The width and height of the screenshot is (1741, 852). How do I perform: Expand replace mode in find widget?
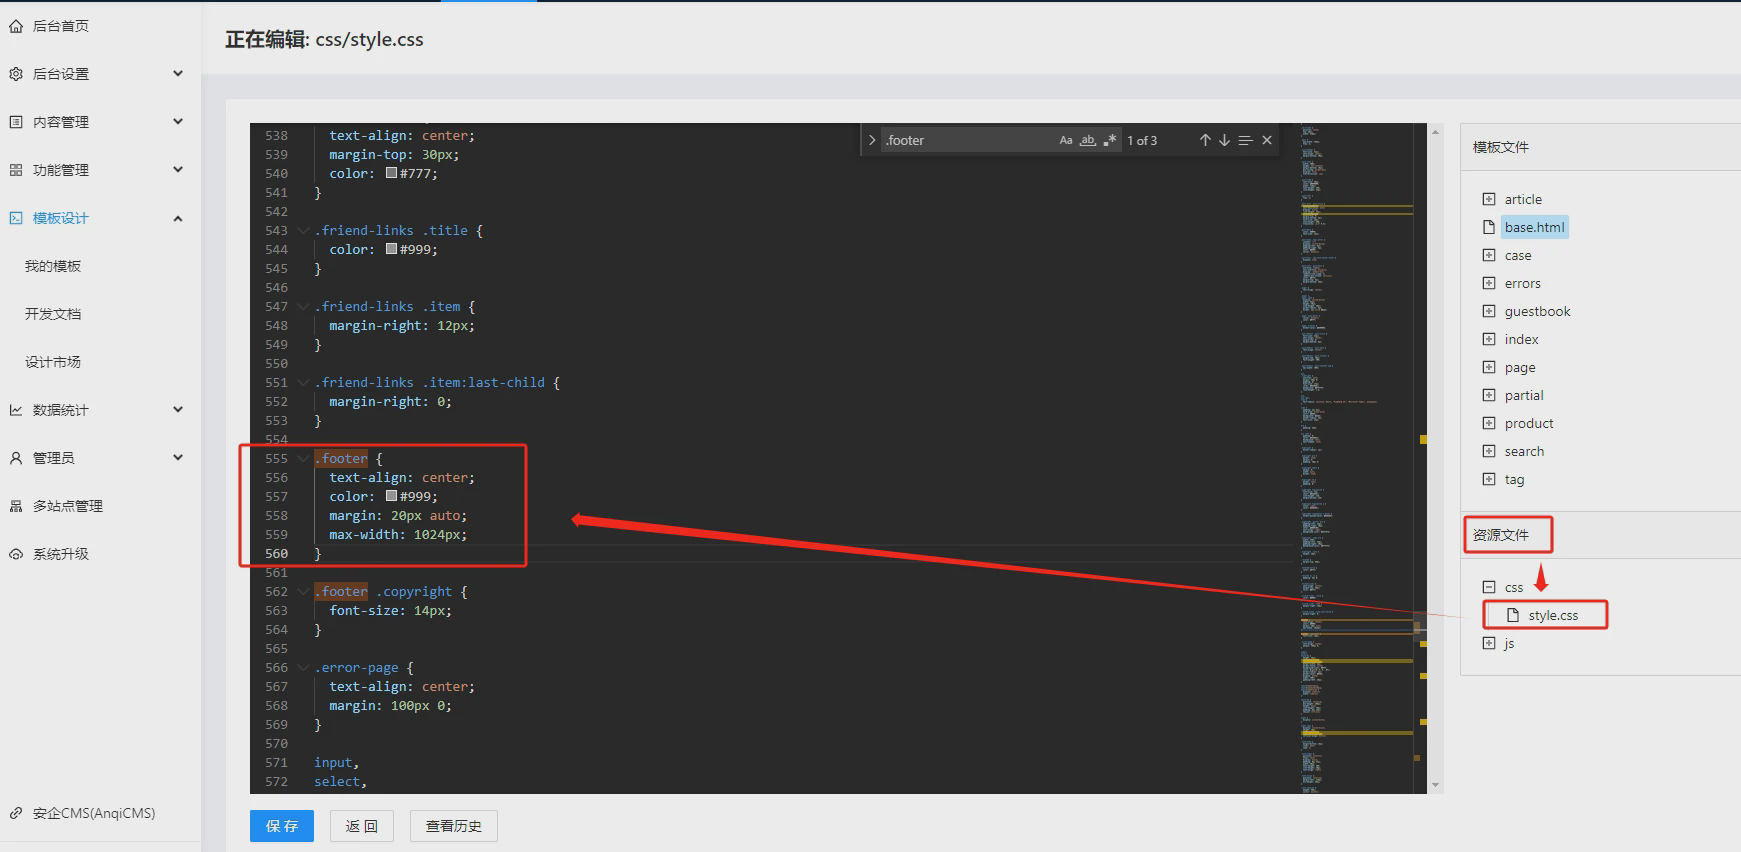point(872,140)
